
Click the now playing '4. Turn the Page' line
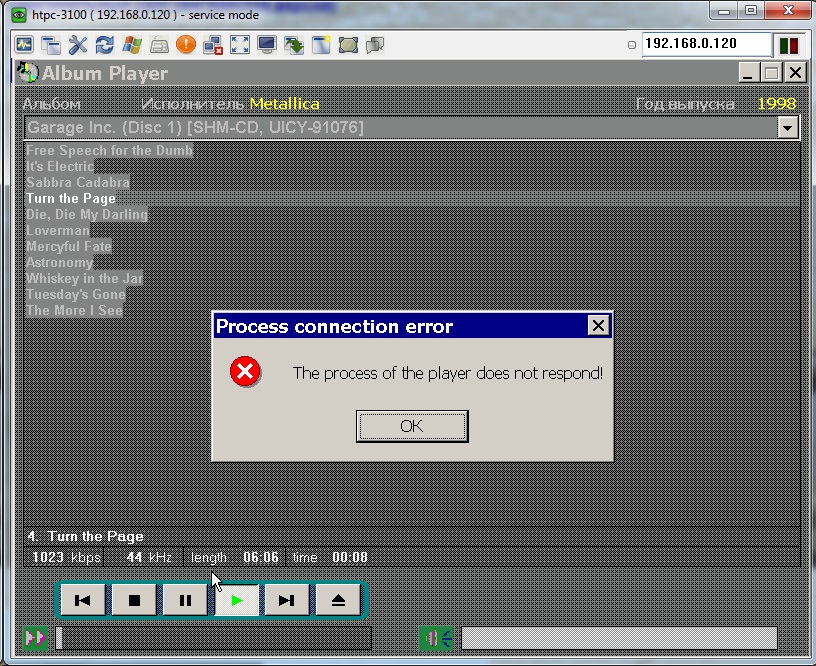click(85, 536)
